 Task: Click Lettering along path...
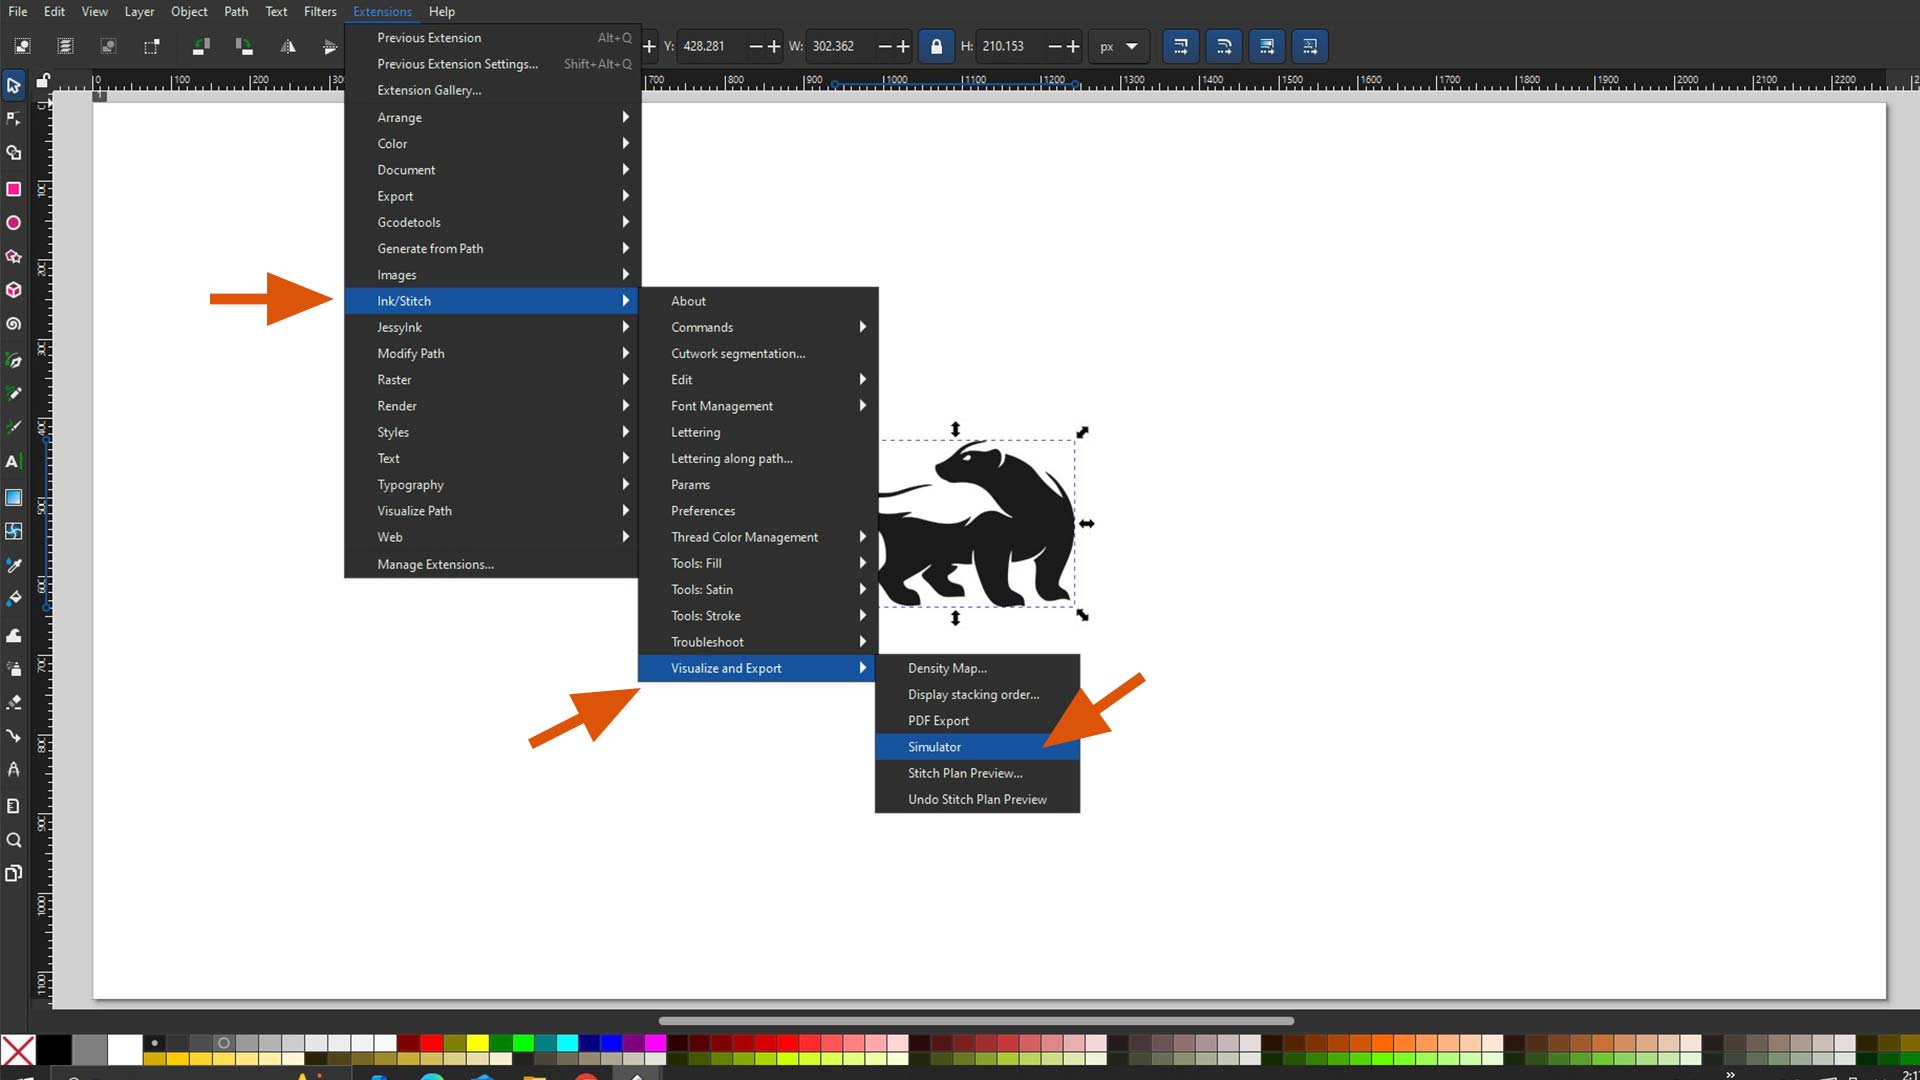pyautogui.click(x=757, y=458)
